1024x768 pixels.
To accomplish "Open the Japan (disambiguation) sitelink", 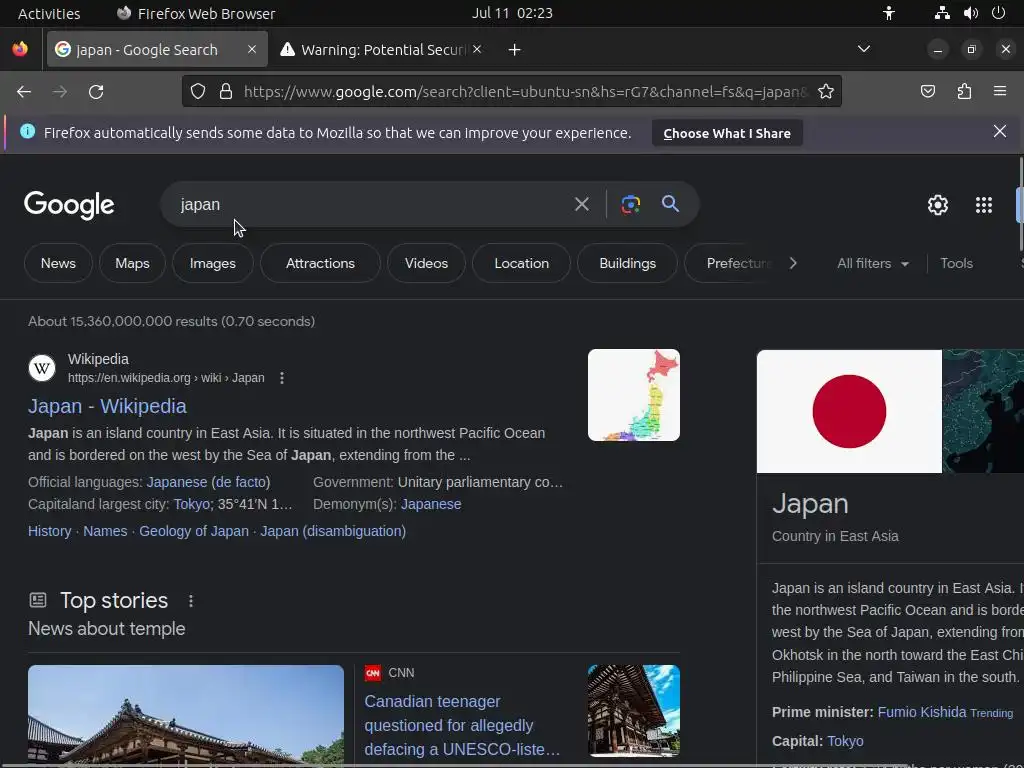I will 333,531.
